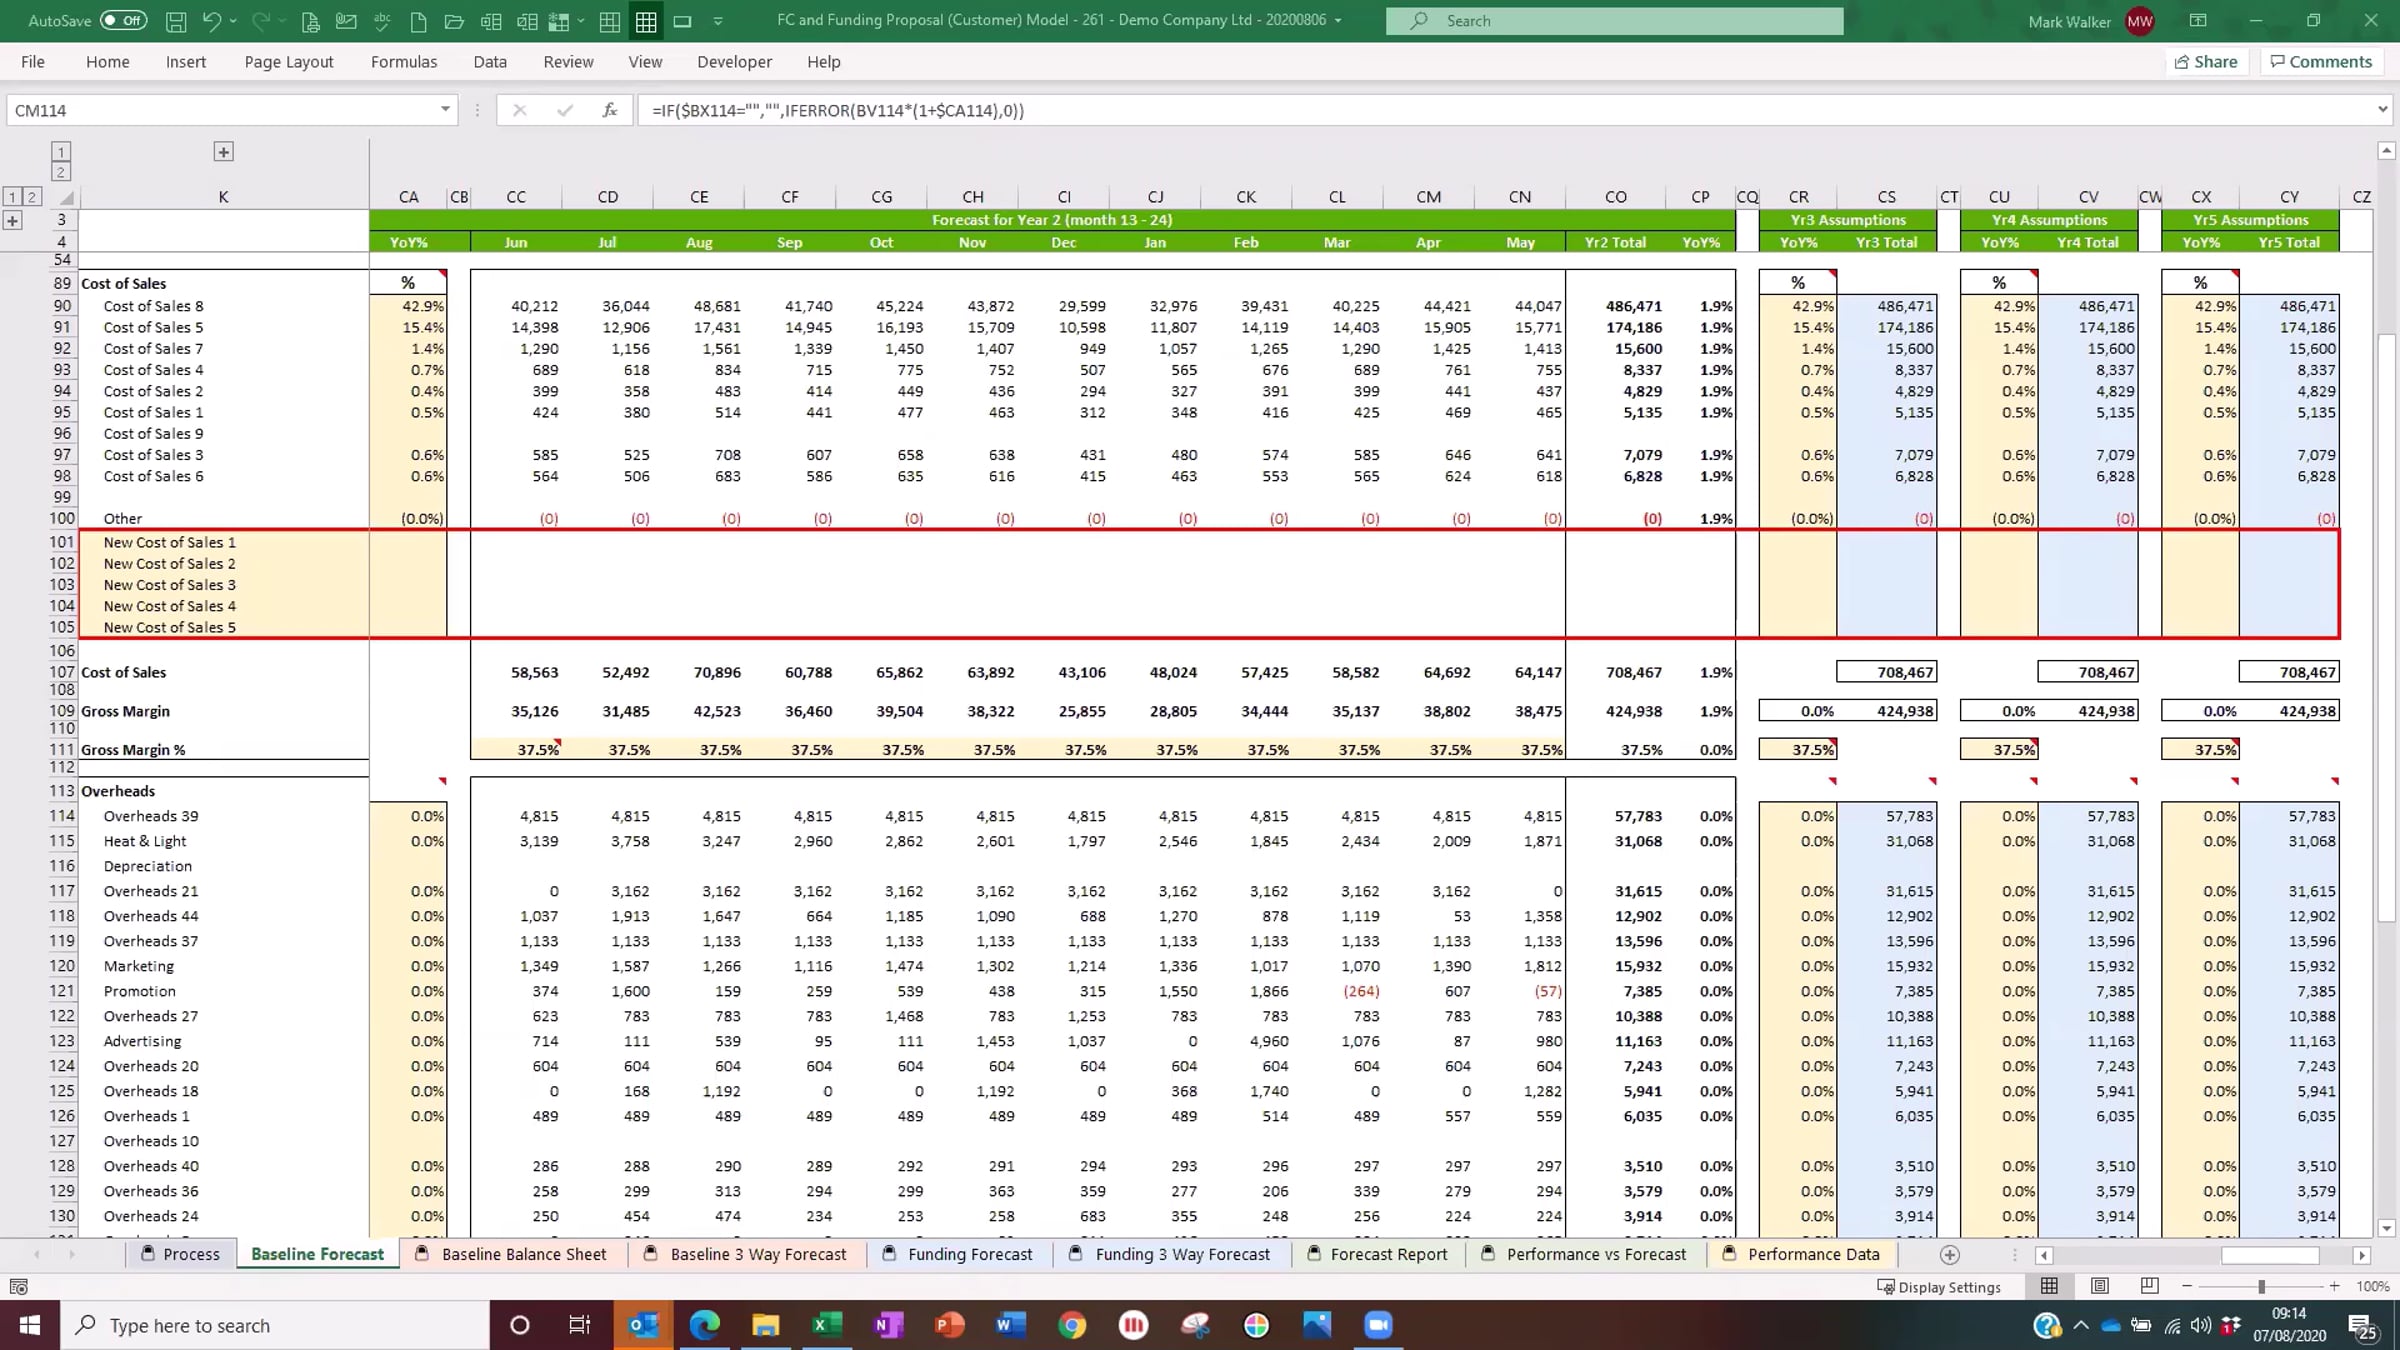Click the zoom slider handle
This screenshot has height=1350, width=2400.
click(x=2261, y=1286)
